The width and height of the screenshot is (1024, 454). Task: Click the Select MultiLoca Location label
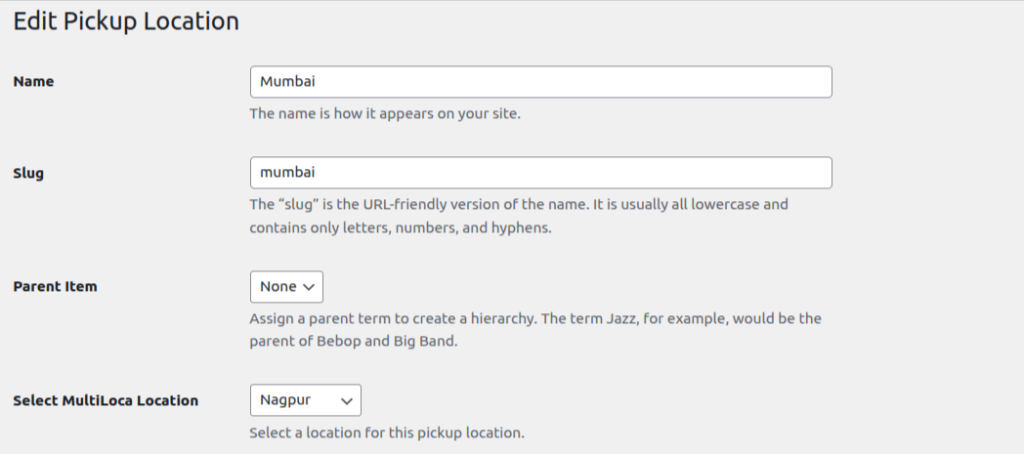tap(105, 401)
